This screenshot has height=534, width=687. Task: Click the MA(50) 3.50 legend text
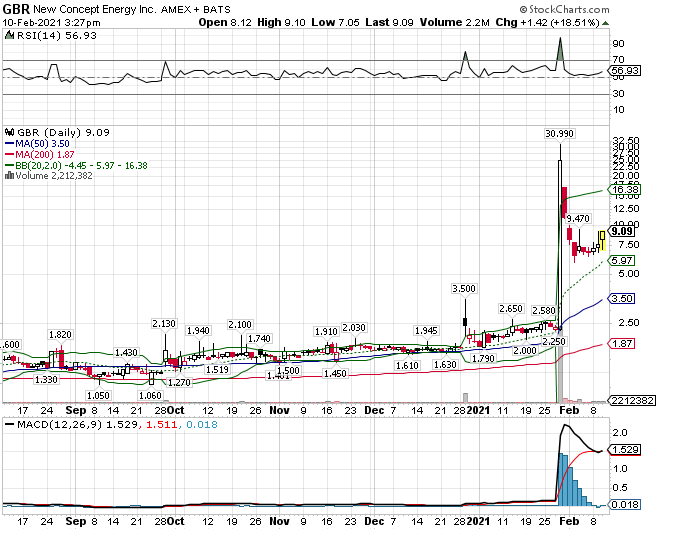click(42, 144)
